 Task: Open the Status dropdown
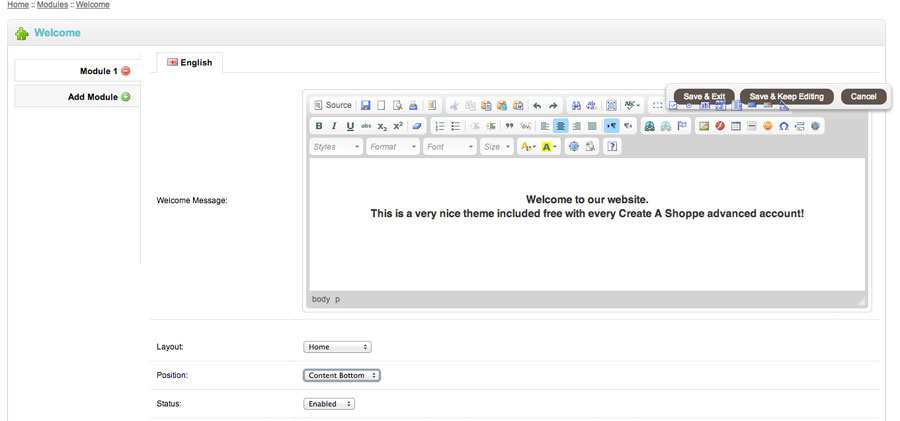pyautogui.click(x=329, y=404)
